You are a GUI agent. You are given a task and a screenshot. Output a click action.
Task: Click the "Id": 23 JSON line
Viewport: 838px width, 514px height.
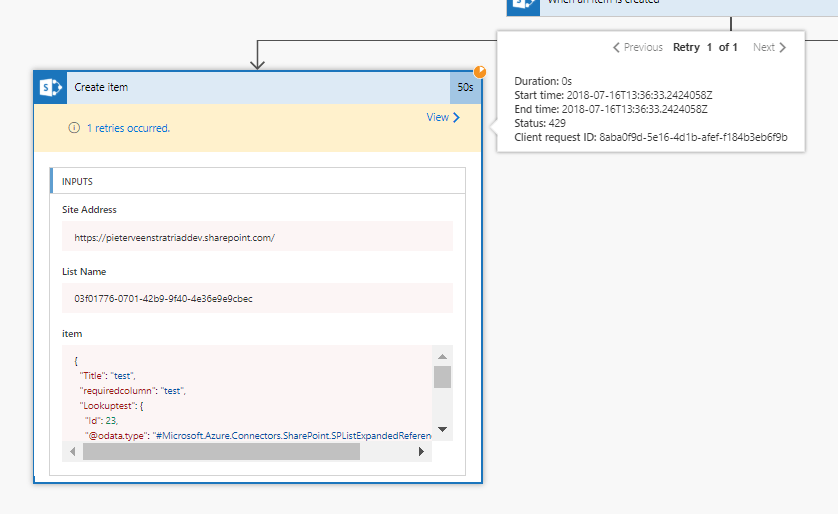pyautogui.click(x=102, y=420)
